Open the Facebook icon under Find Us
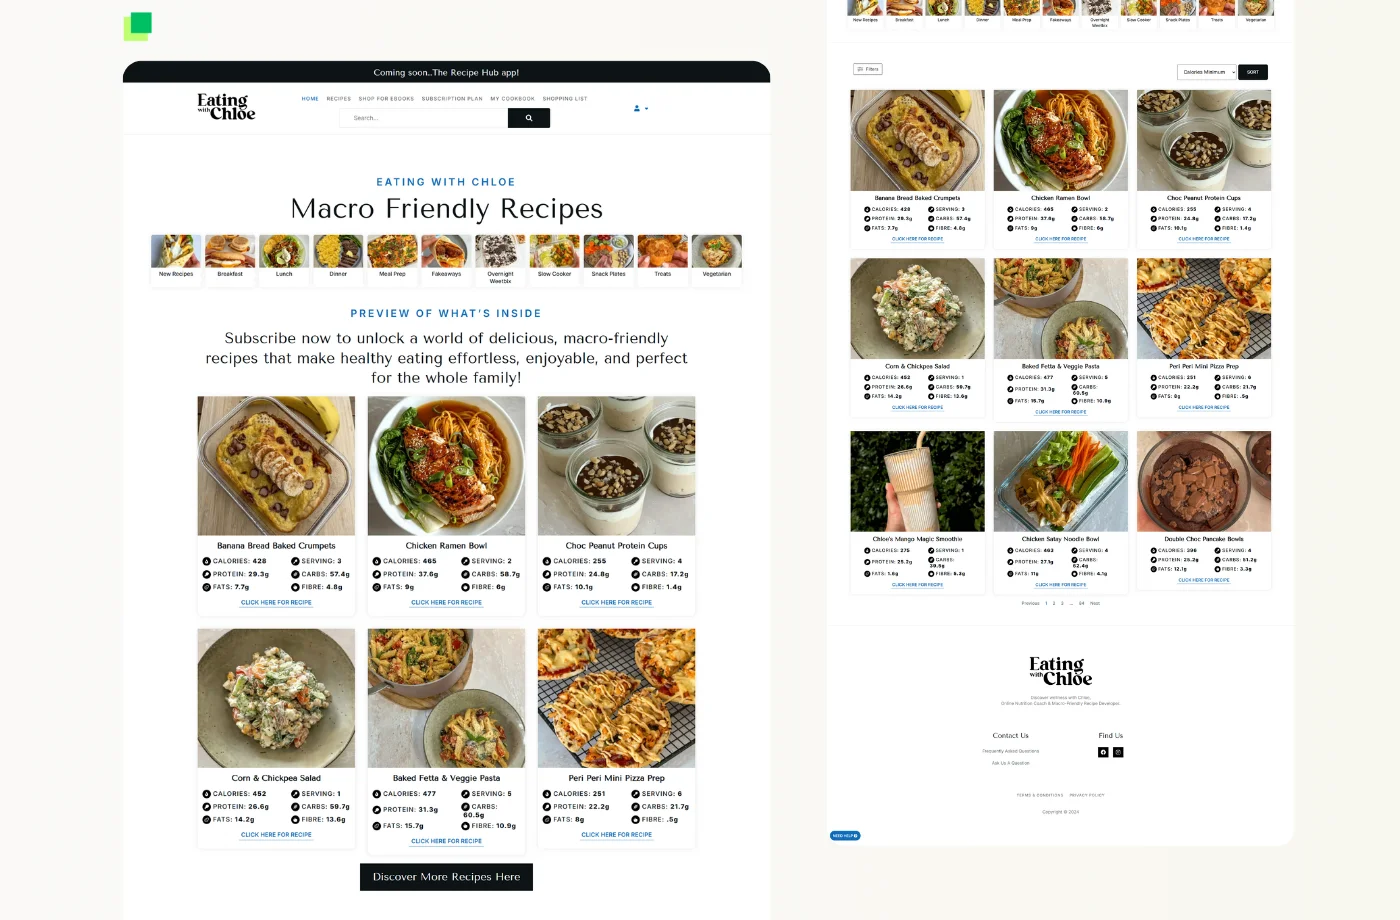 pos(1103,752)
